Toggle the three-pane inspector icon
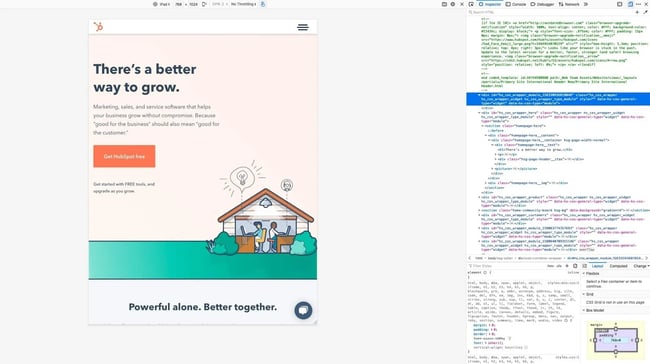Viewport: 650px width, 364px height. pyautogui.click(x=585, y=266)
